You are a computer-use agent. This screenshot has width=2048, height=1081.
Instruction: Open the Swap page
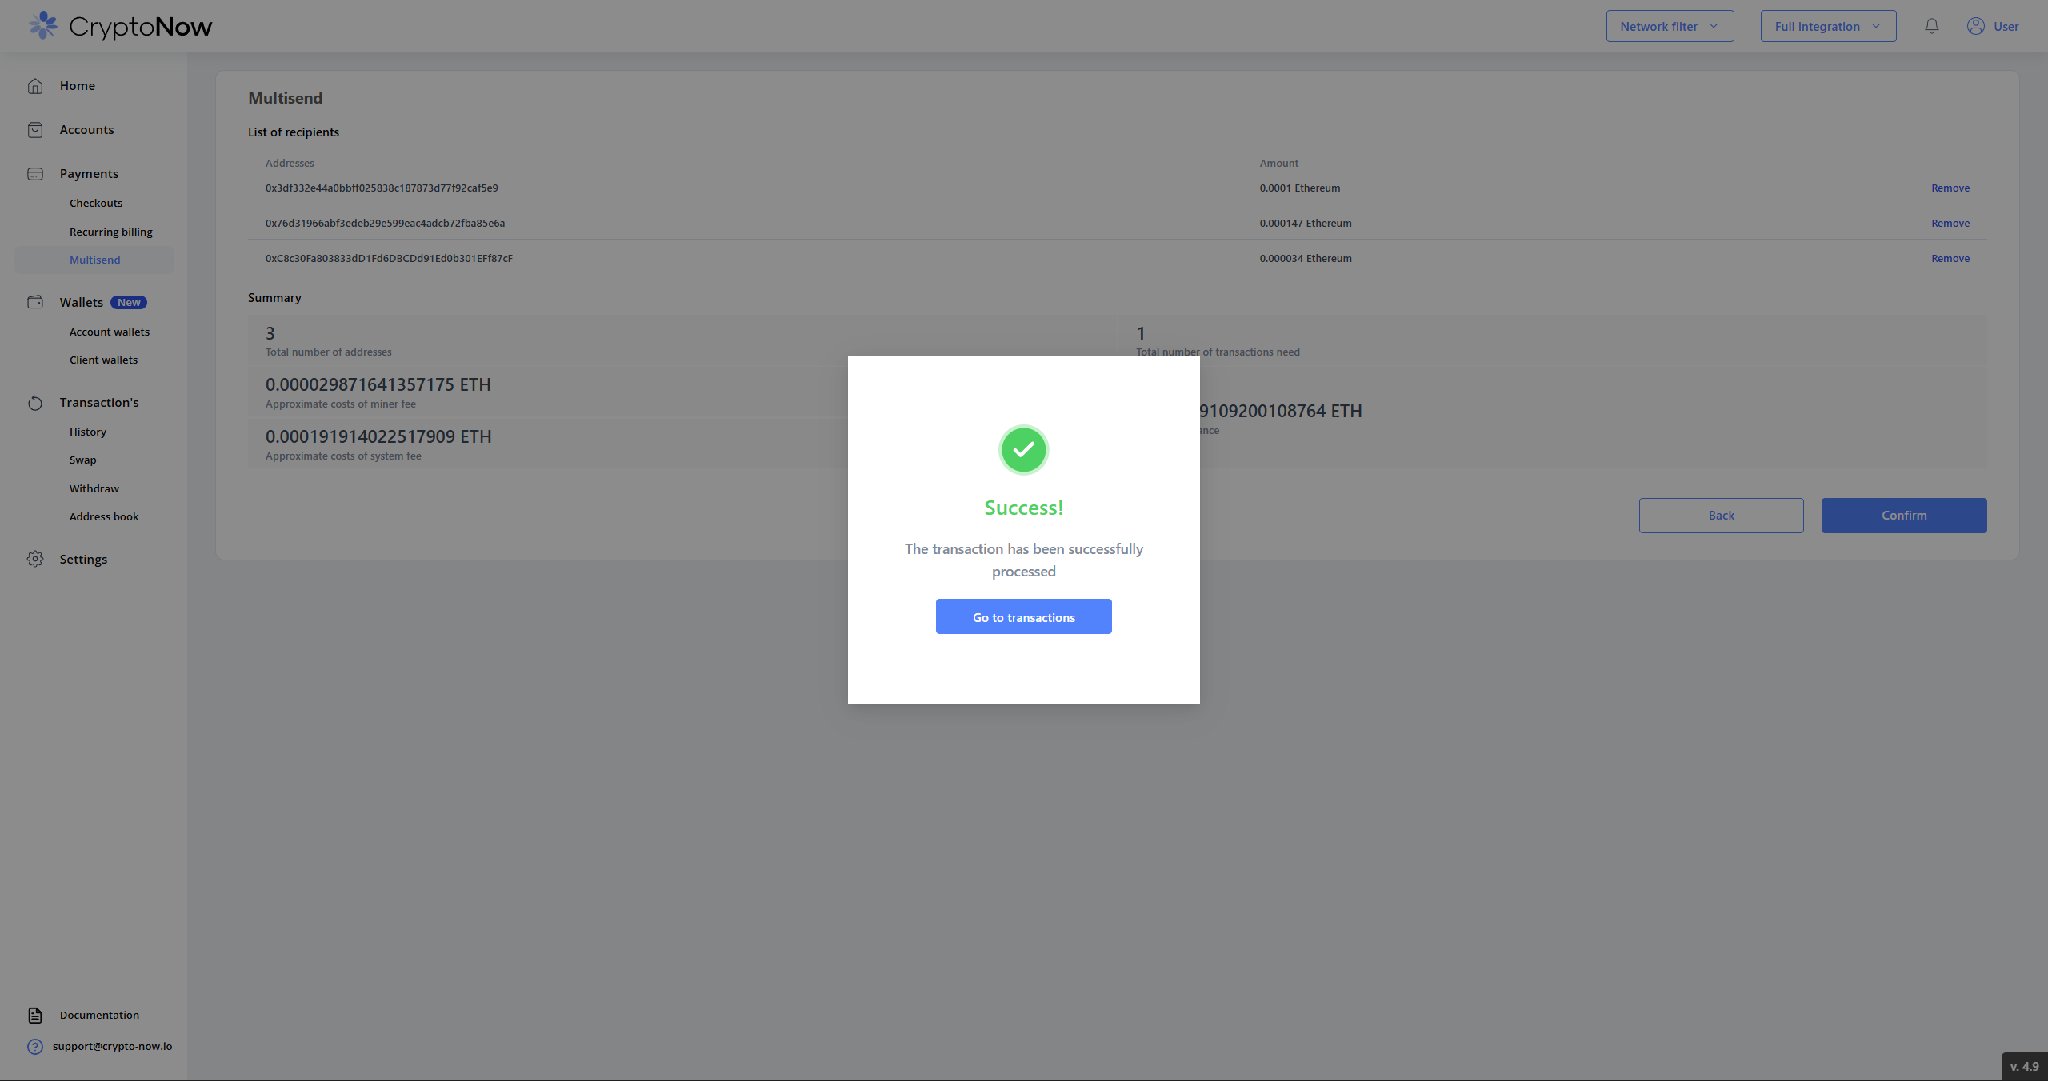[x=83, y=460]
